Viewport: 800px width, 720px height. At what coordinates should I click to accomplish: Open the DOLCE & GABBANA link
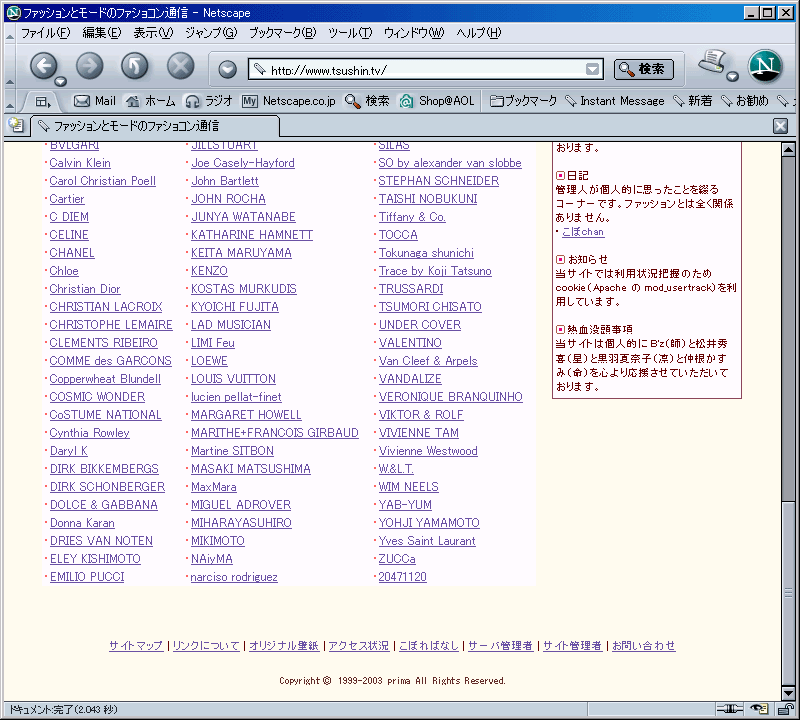(x=104, y=505)
